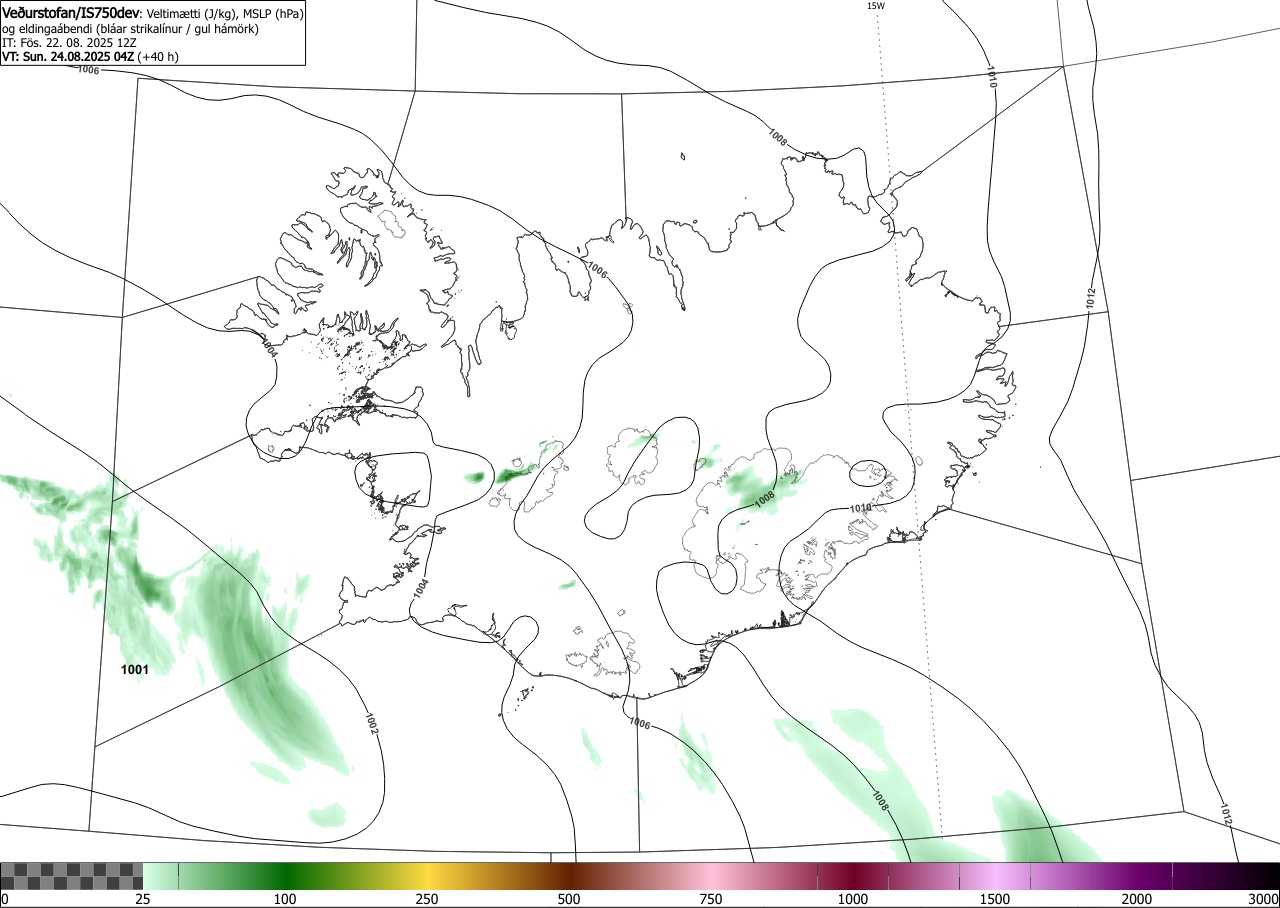Click the 15W longitude label
1280x908 pixels.
pos(875,6)
